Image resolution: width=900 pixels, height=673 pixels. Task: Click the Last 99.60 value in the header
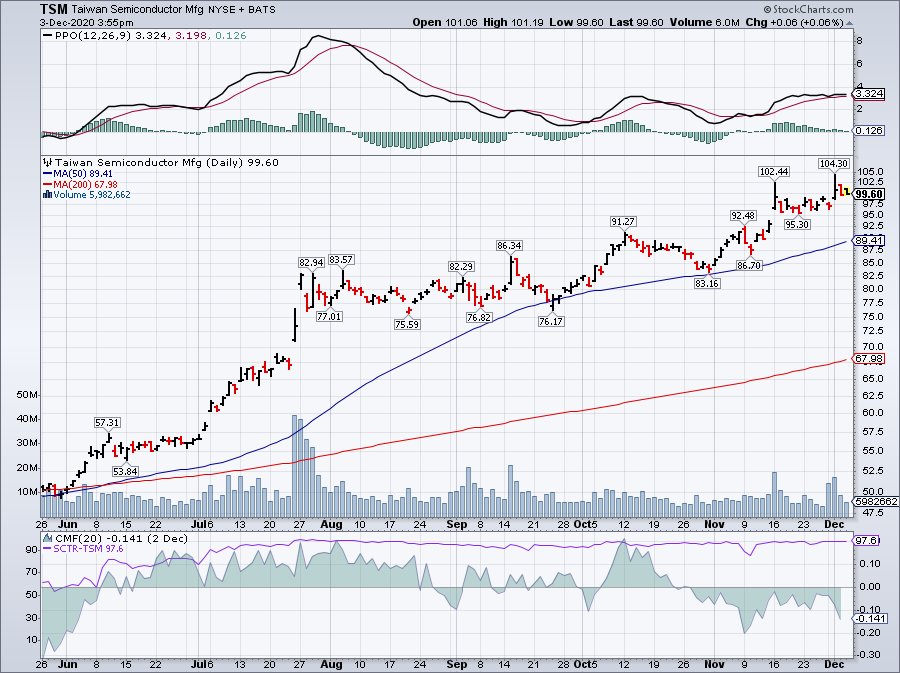point(636,23)
